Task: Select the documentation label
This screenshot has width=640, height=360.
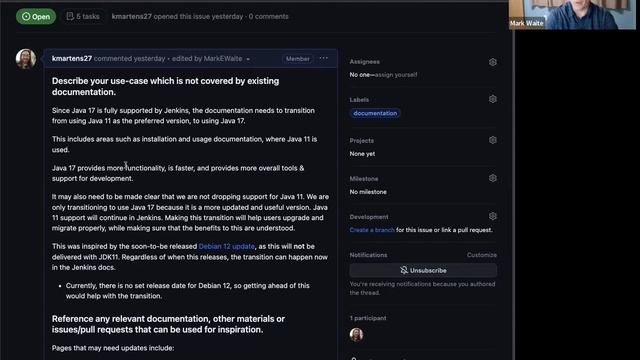Action: pos(375,113)
